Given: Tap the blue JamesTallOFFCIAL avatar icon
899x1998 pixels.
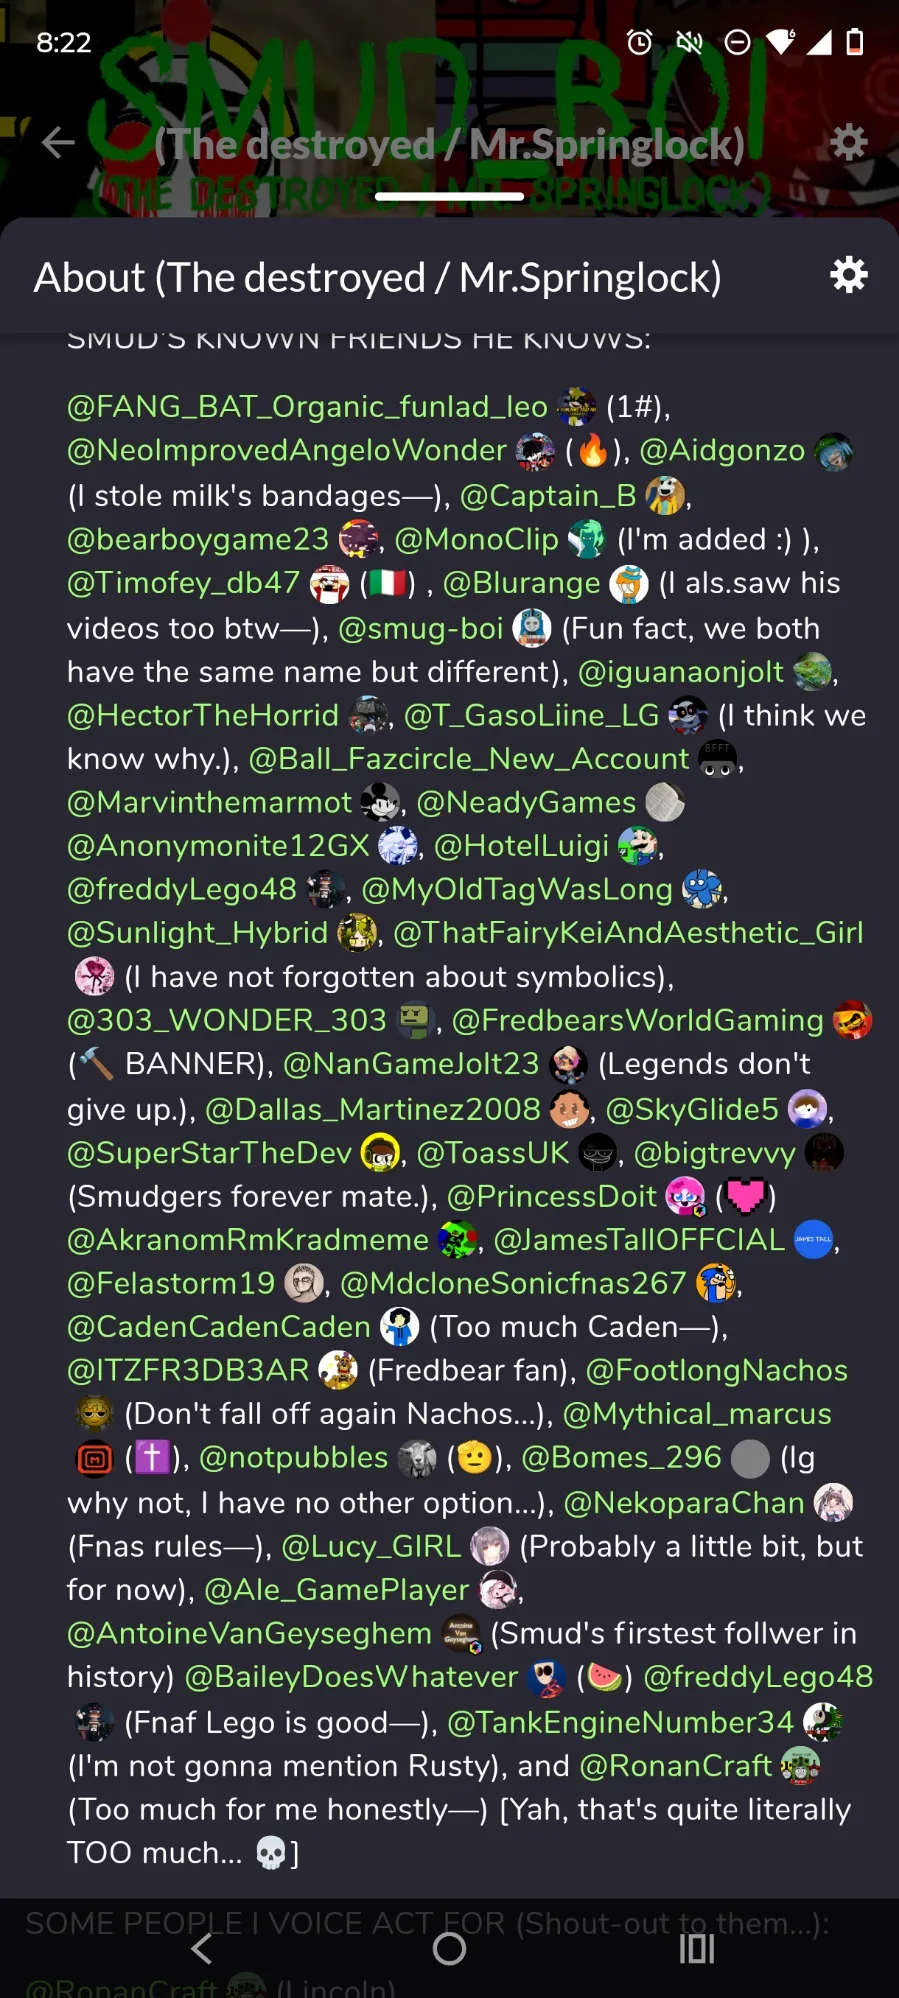Looking at the screenshot, I should coord(813,1240).
